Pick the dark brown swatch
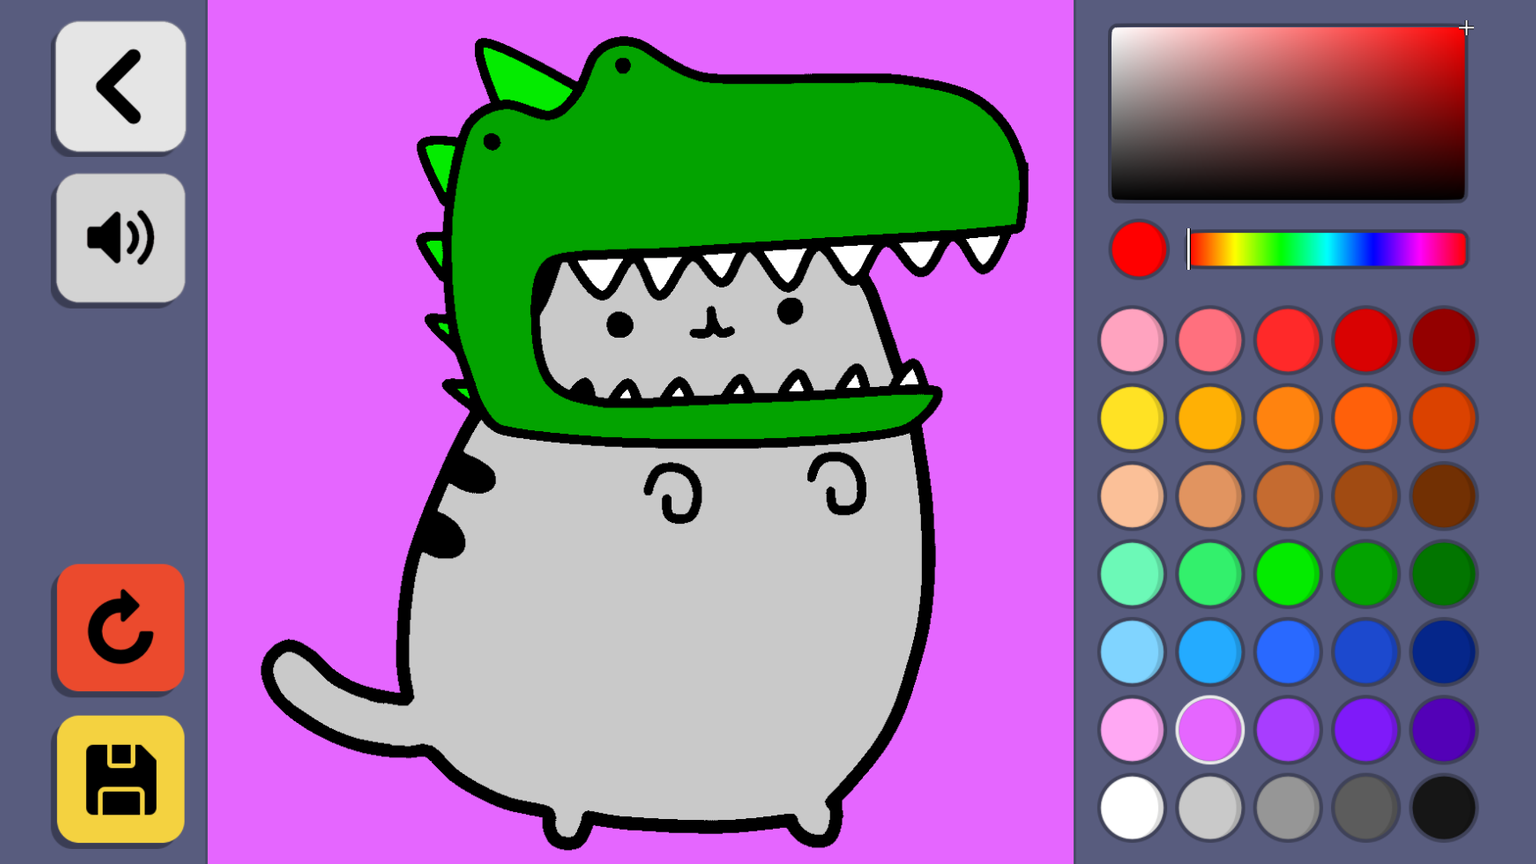Image resolution: width=1536 pixels, height=864 pixels. point(1444,496)
